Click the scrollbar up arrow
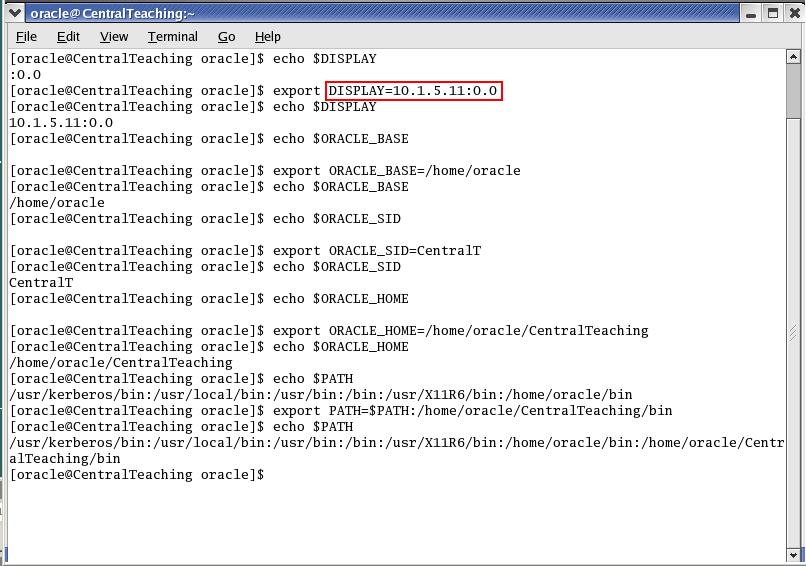Screen dimensions: 806x566 (x=793, y=57)
